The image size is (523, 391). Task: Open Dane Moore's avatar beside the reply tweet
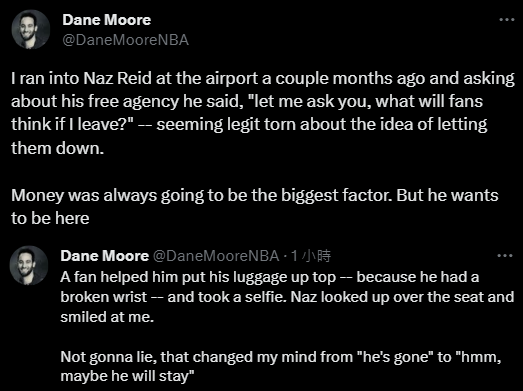click(29, 266)
